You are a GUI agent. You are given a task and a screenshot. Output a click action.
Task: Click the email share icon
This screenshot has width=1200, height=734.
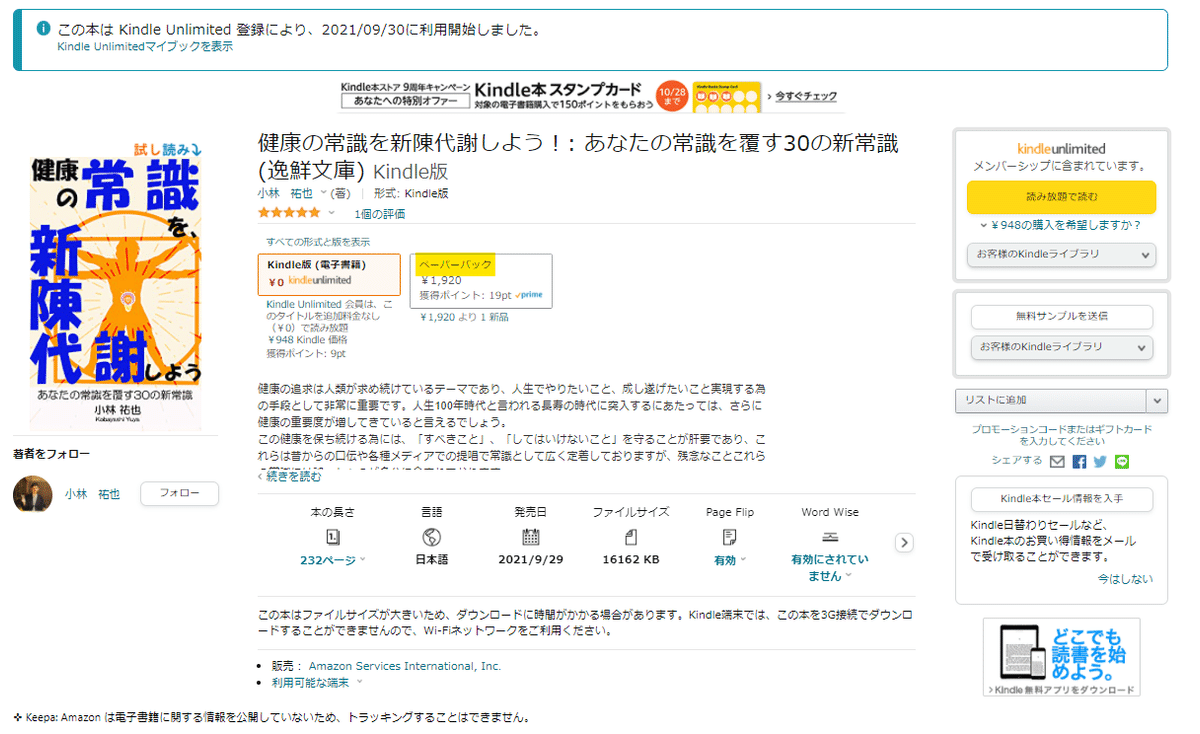point(1057,462)
